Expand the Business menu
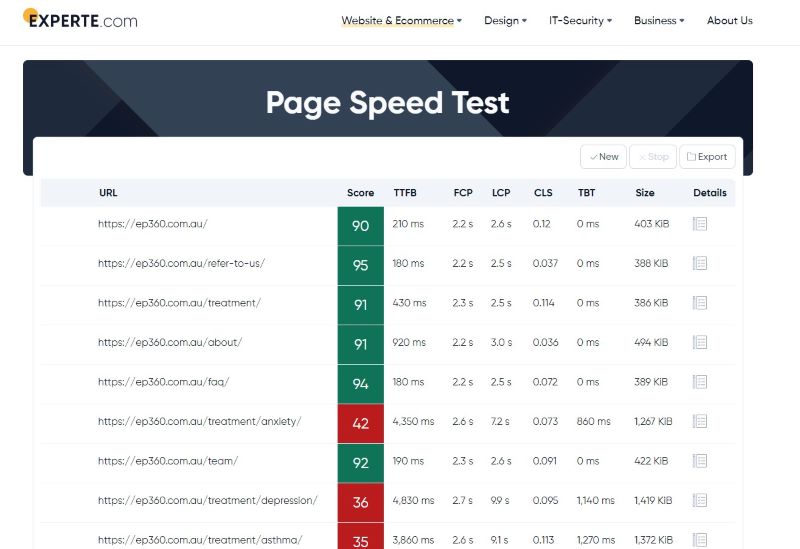The width and height of the screenshot is (800, 549). pos(659,21)
